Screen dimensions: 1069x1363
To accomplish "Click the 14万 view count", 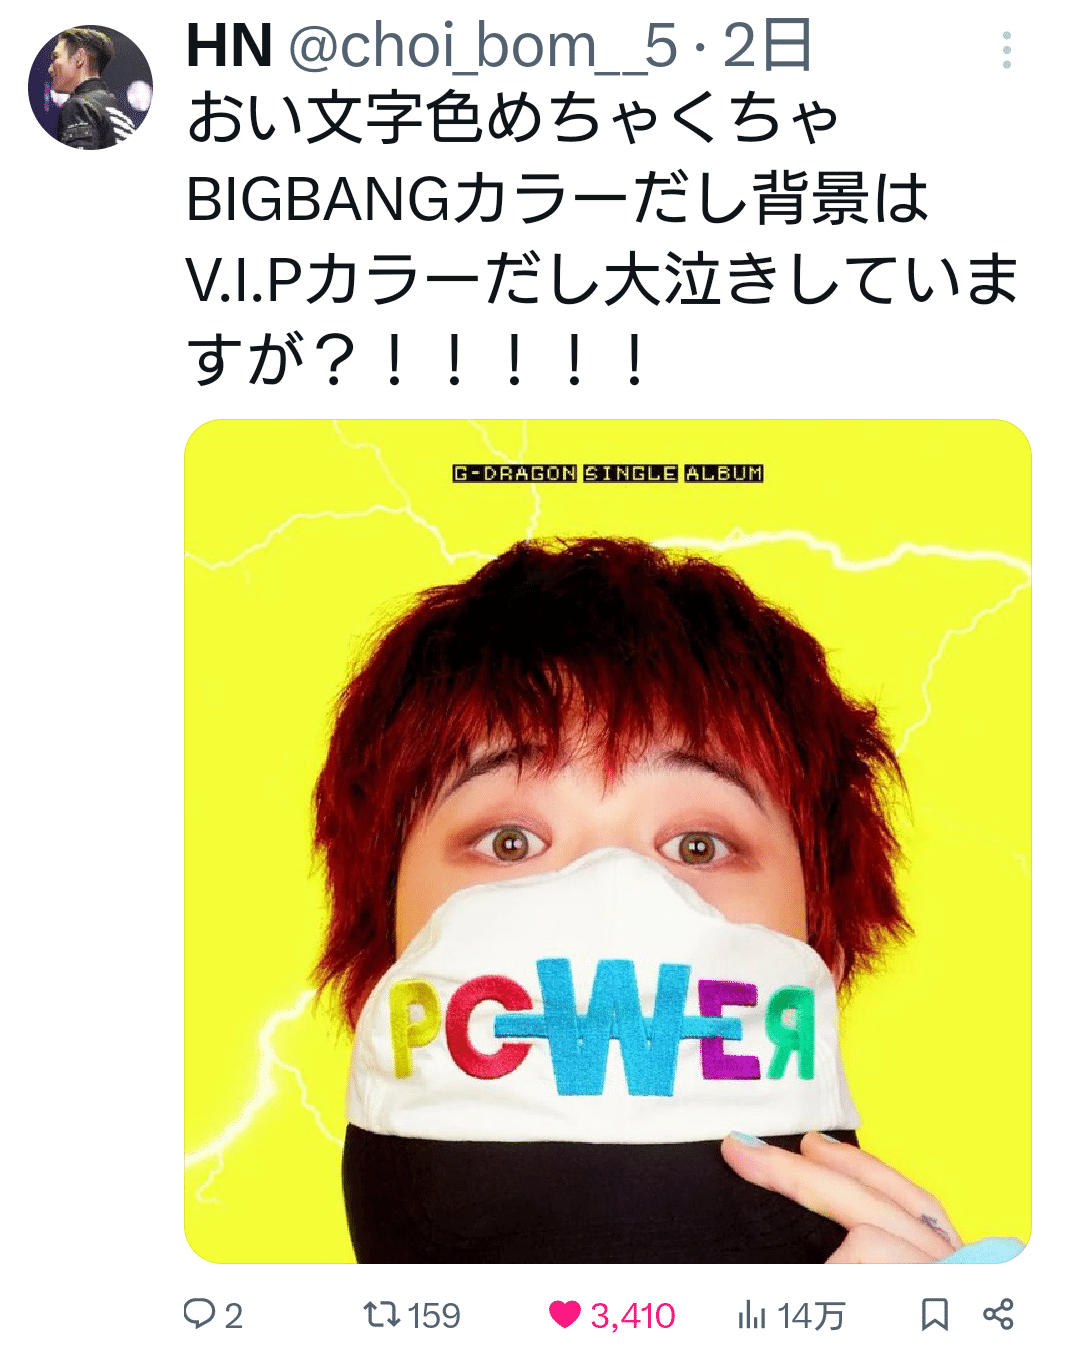I will click(811, 1315).
